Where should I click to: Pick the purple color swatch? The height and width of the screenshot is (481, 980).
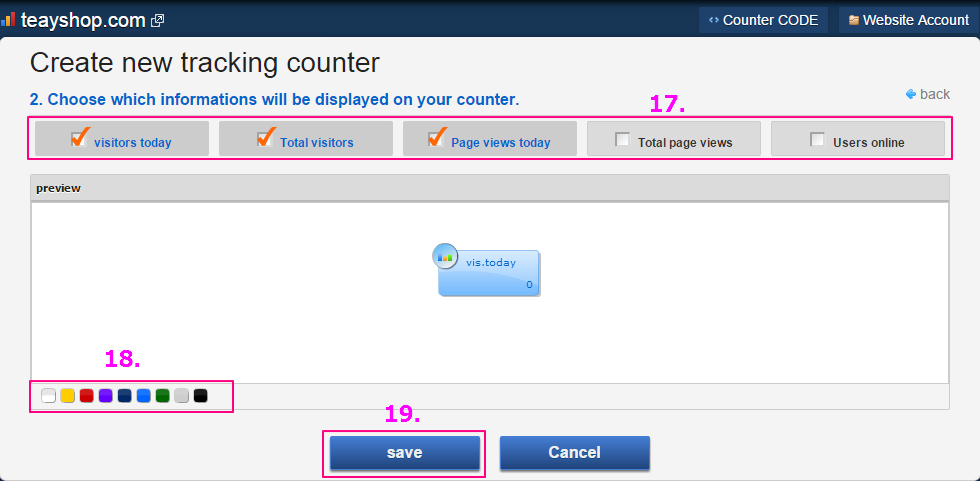pos(105,396)
